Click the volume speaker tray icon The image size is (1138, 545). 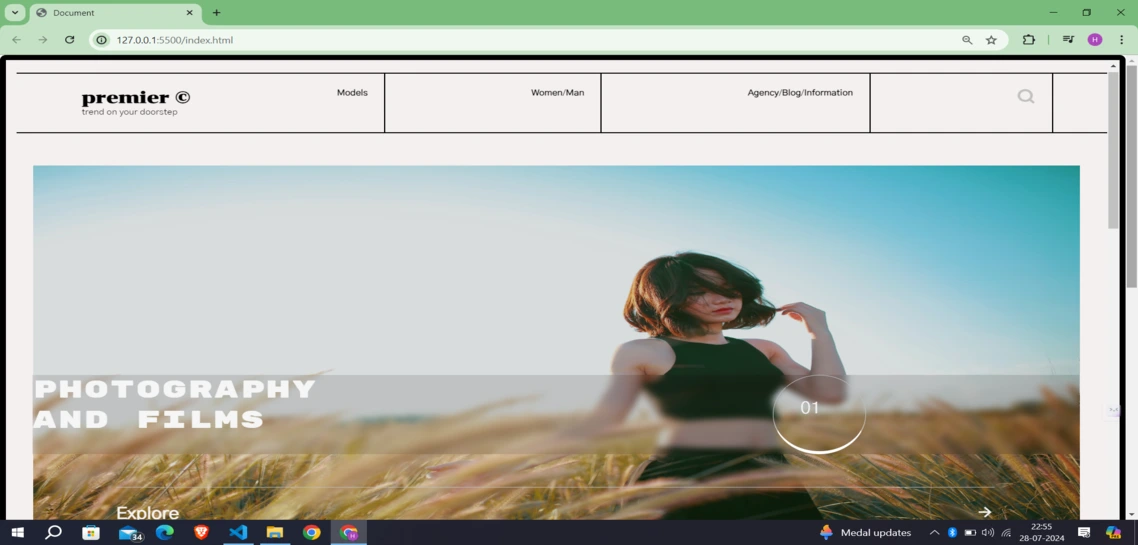[x=988, y=533]
